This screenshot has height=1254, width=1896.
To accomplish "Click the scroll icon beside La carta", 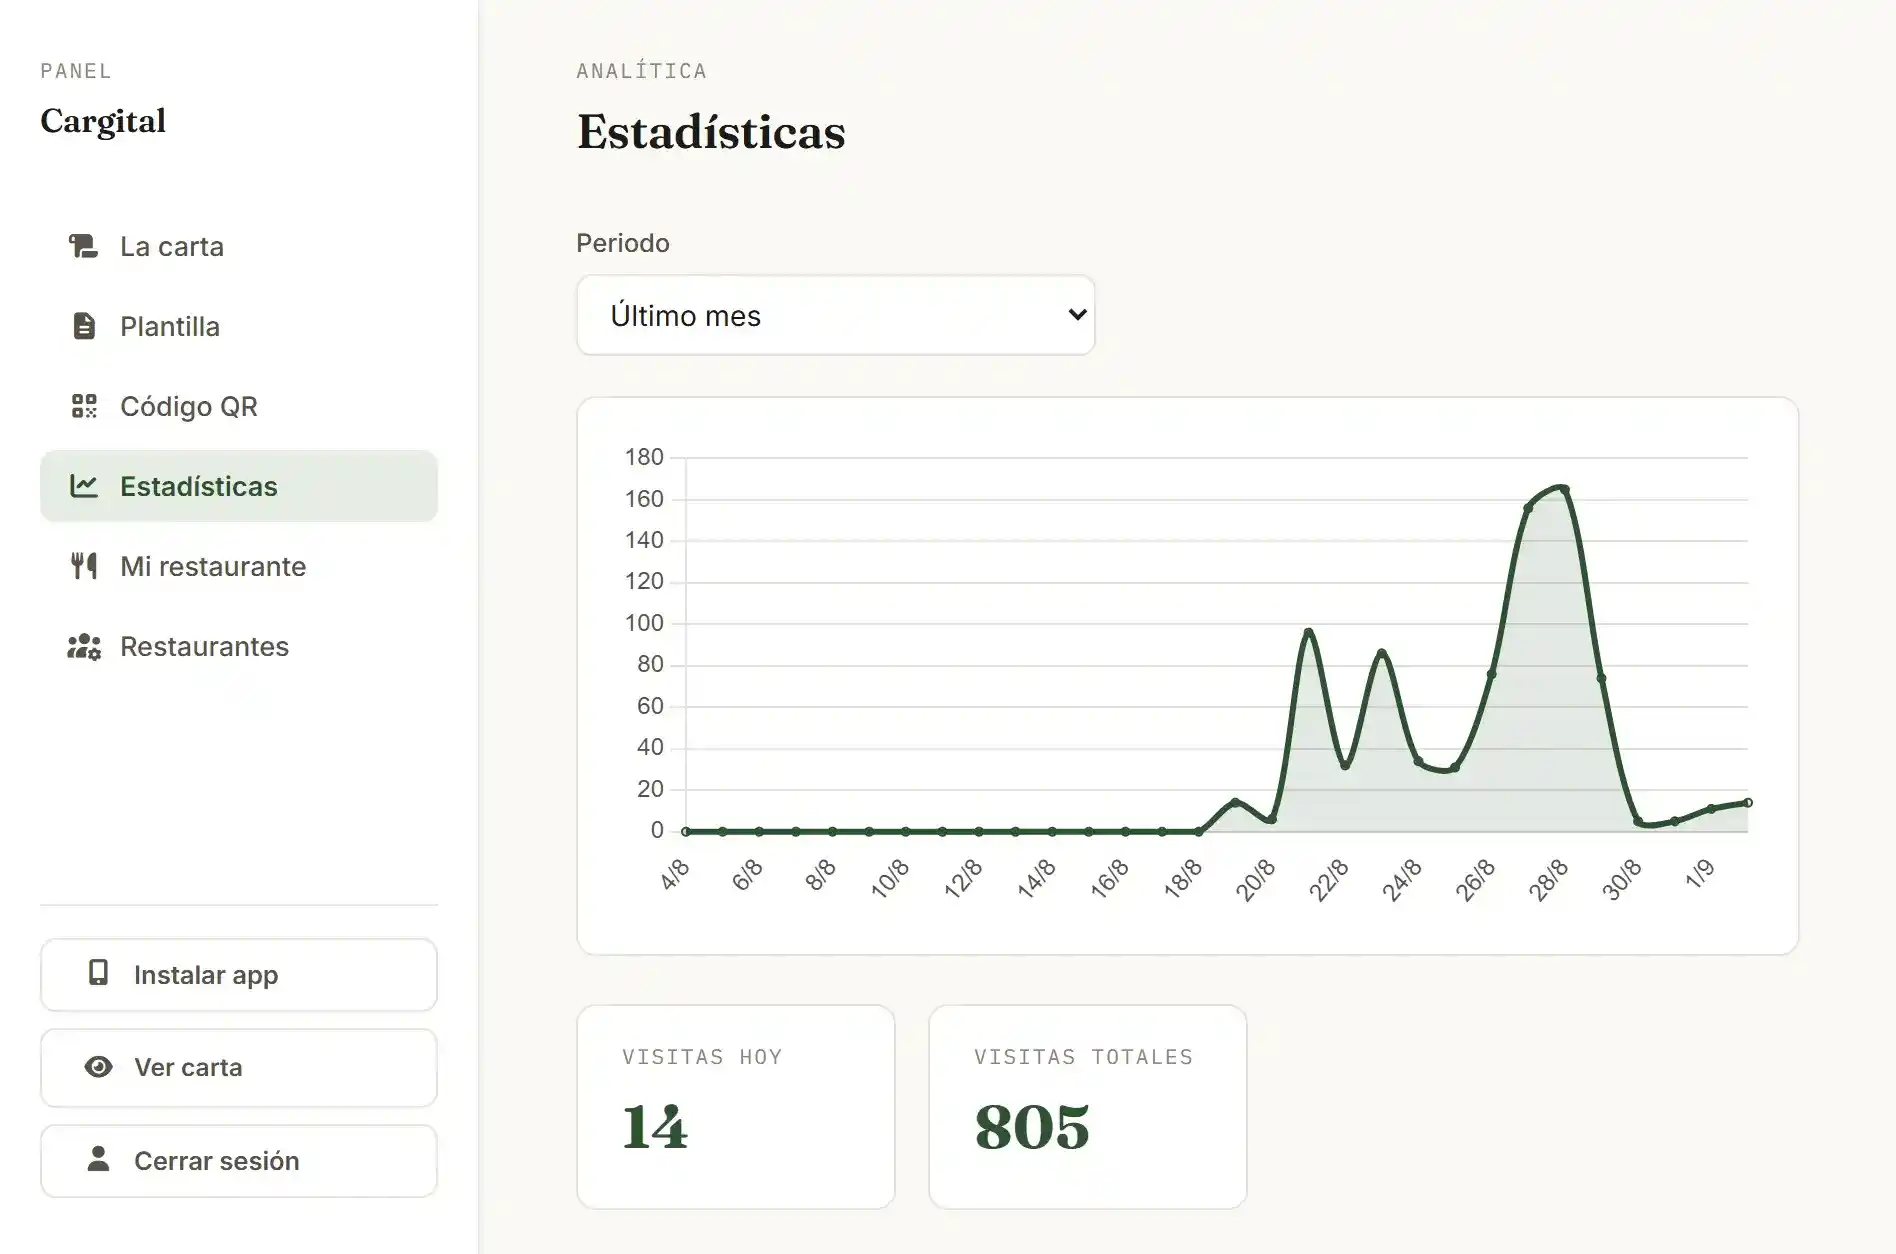I will 83,246.
